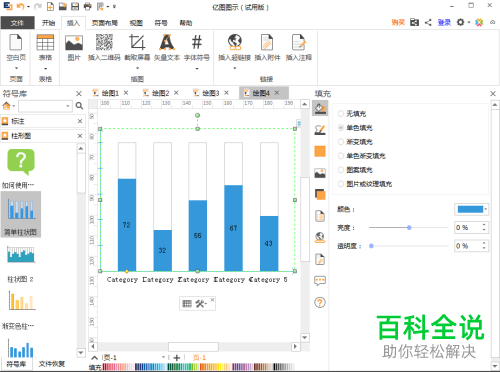The width and height of the screenshot is (500, 372).
Task: Close the 柱形图 library section
Action: [x=80, y=136]
